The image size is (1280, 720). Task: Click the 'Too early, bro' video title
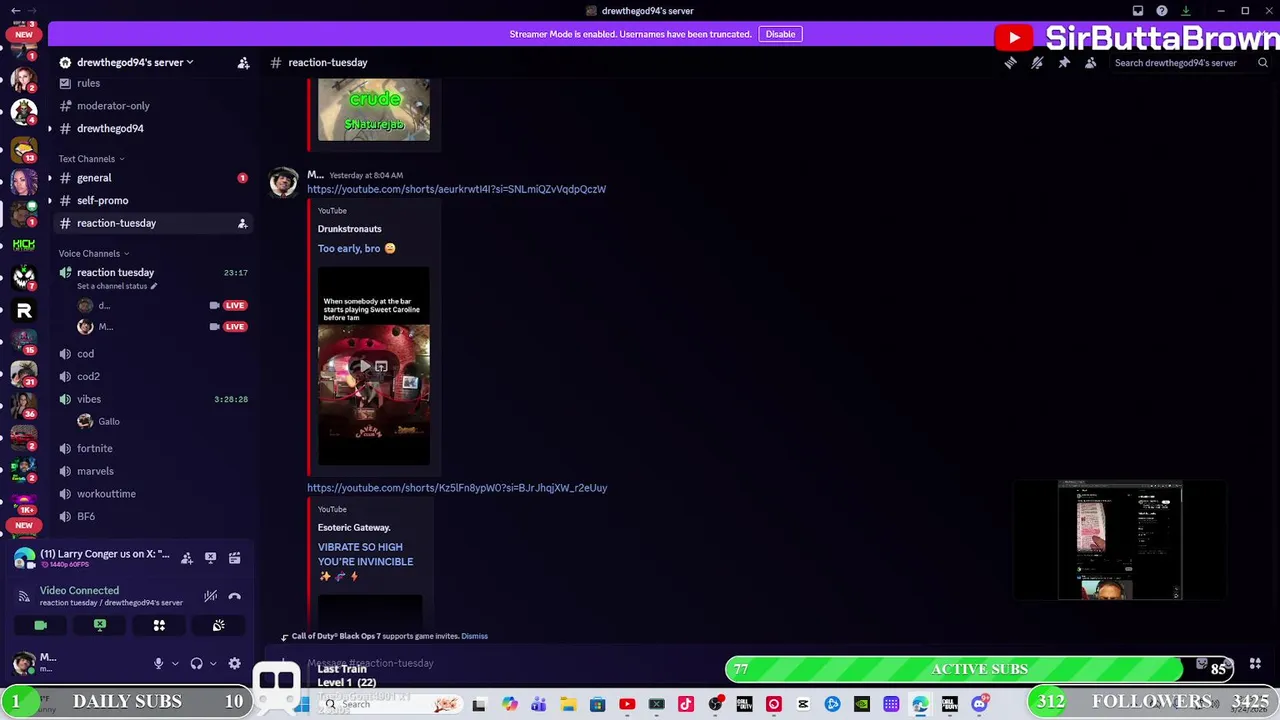pyautogui.click(x=356, y=248)
